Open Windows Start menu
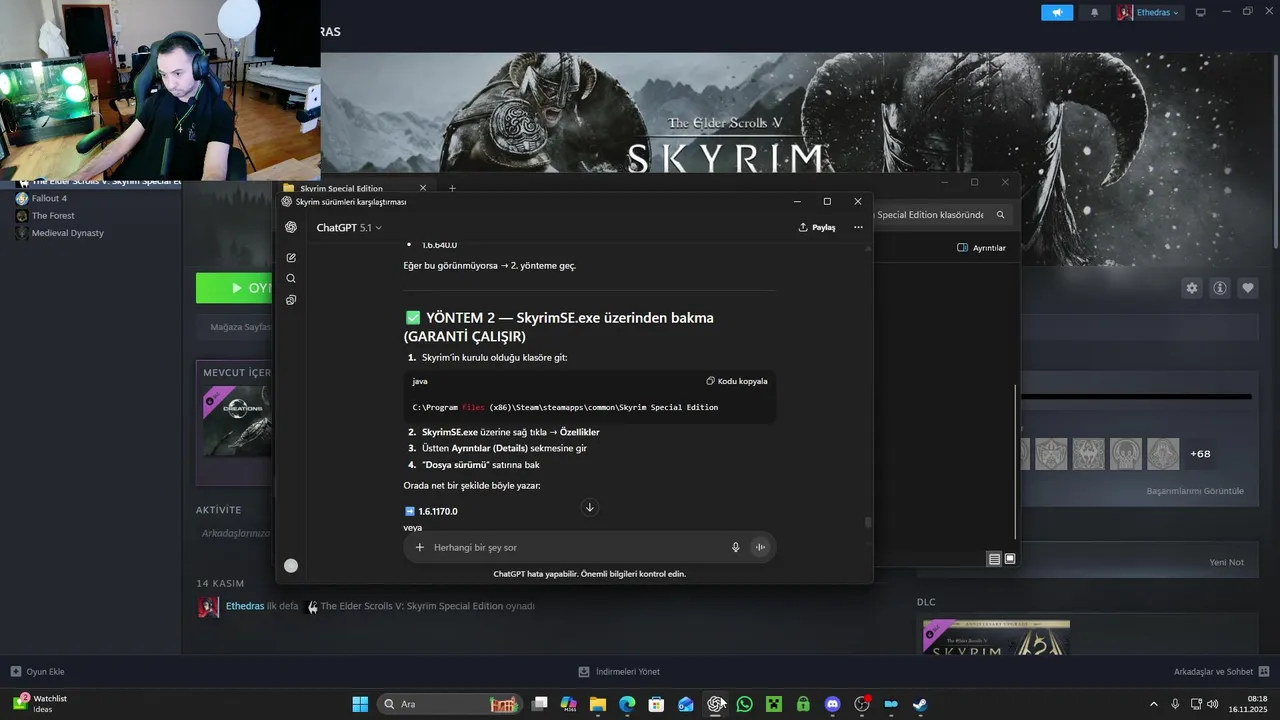Screen dimensions: 1280x720 point(360,704)
